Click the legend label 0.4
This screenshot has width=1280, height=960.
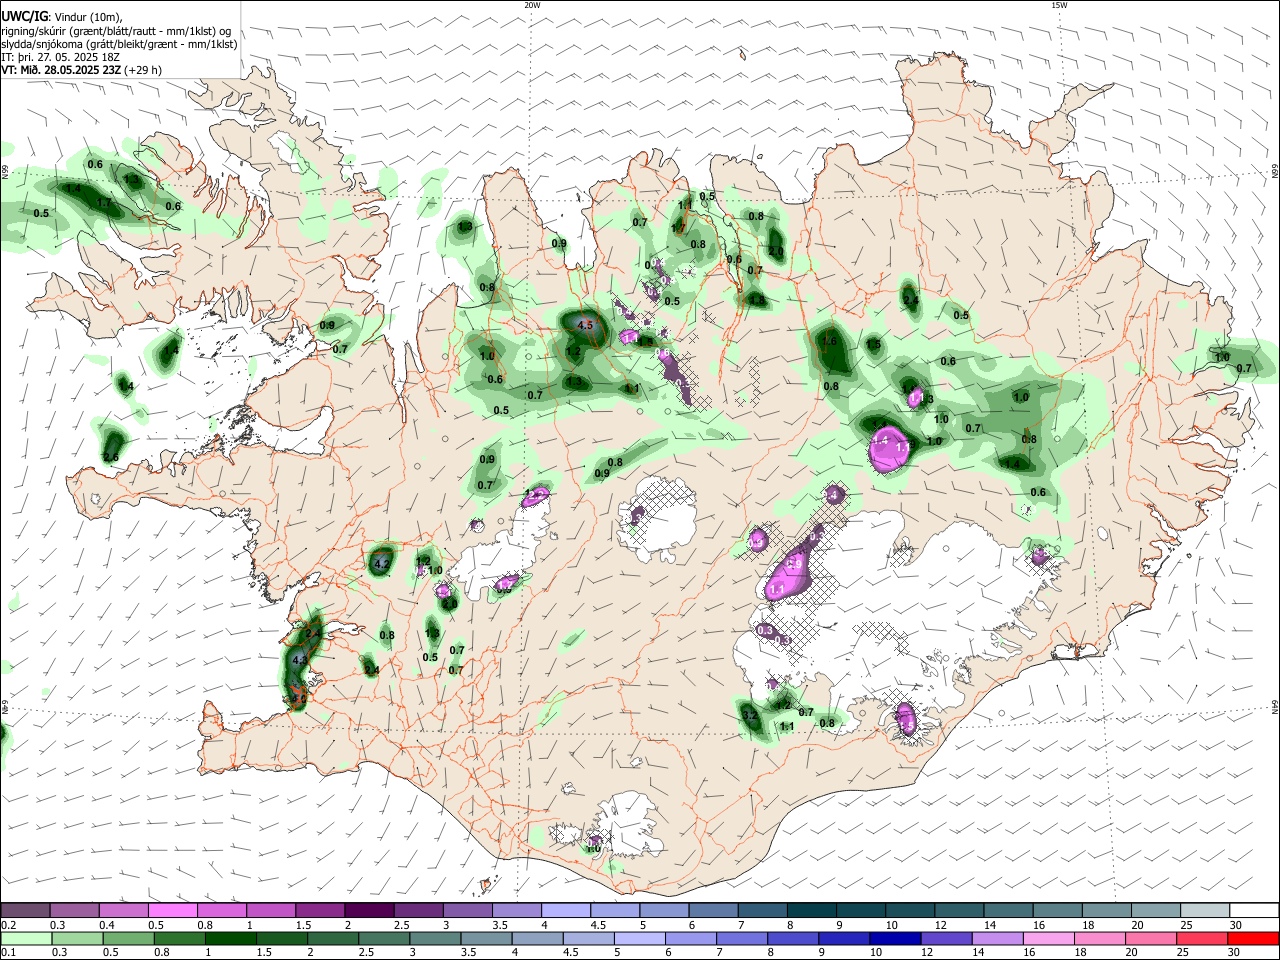(x=107, y=925)
